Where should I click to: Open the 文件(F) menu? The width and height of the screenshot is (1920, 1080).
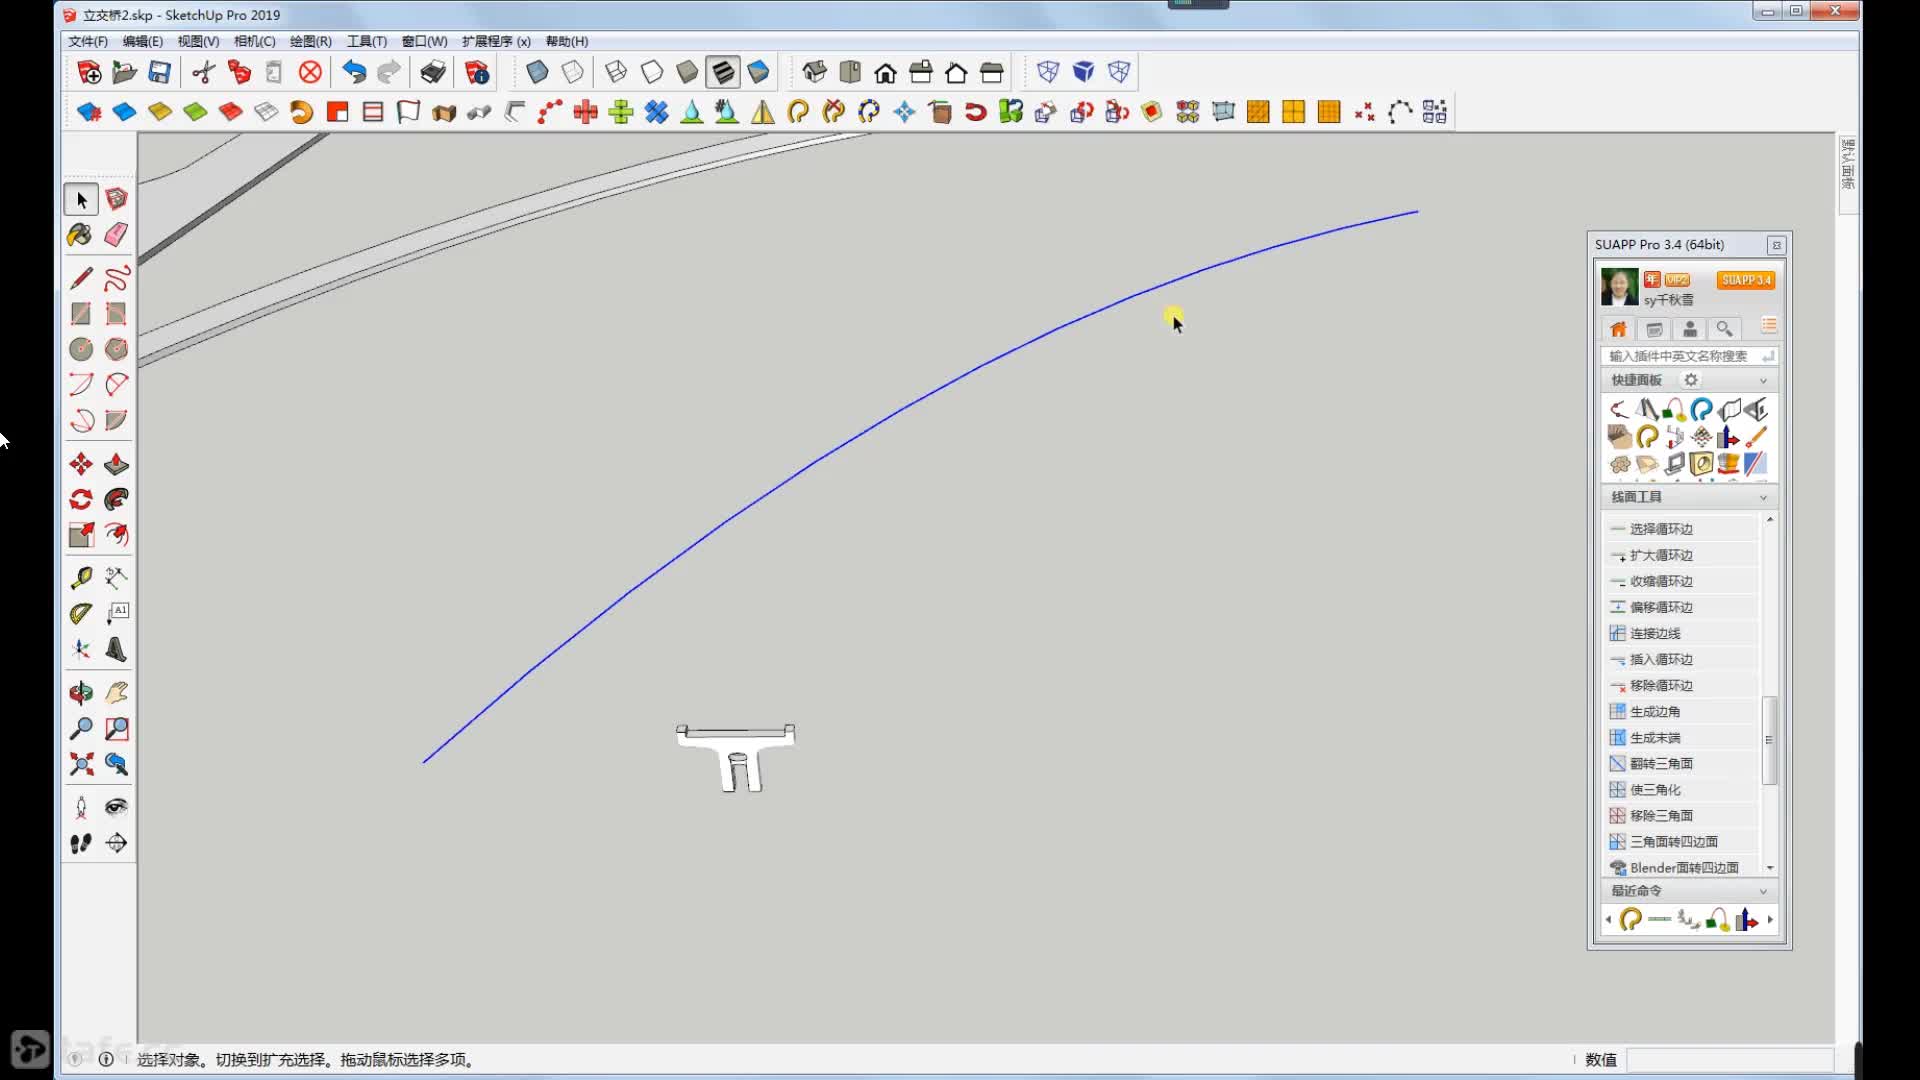point(88,41)
